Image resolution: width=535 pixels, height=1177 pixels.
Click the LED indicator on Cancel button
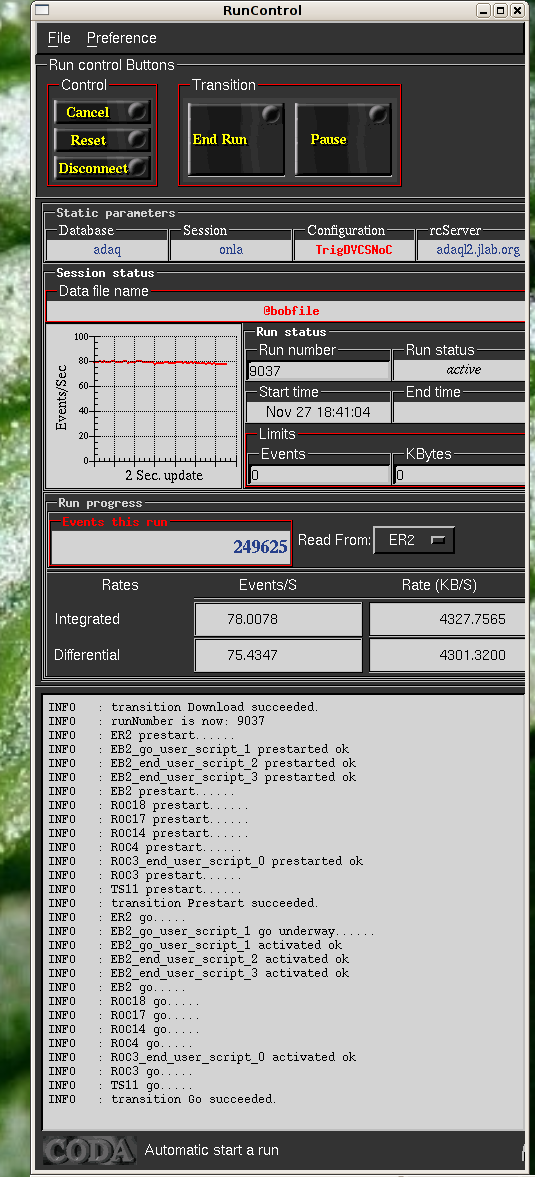pos(137,111)
